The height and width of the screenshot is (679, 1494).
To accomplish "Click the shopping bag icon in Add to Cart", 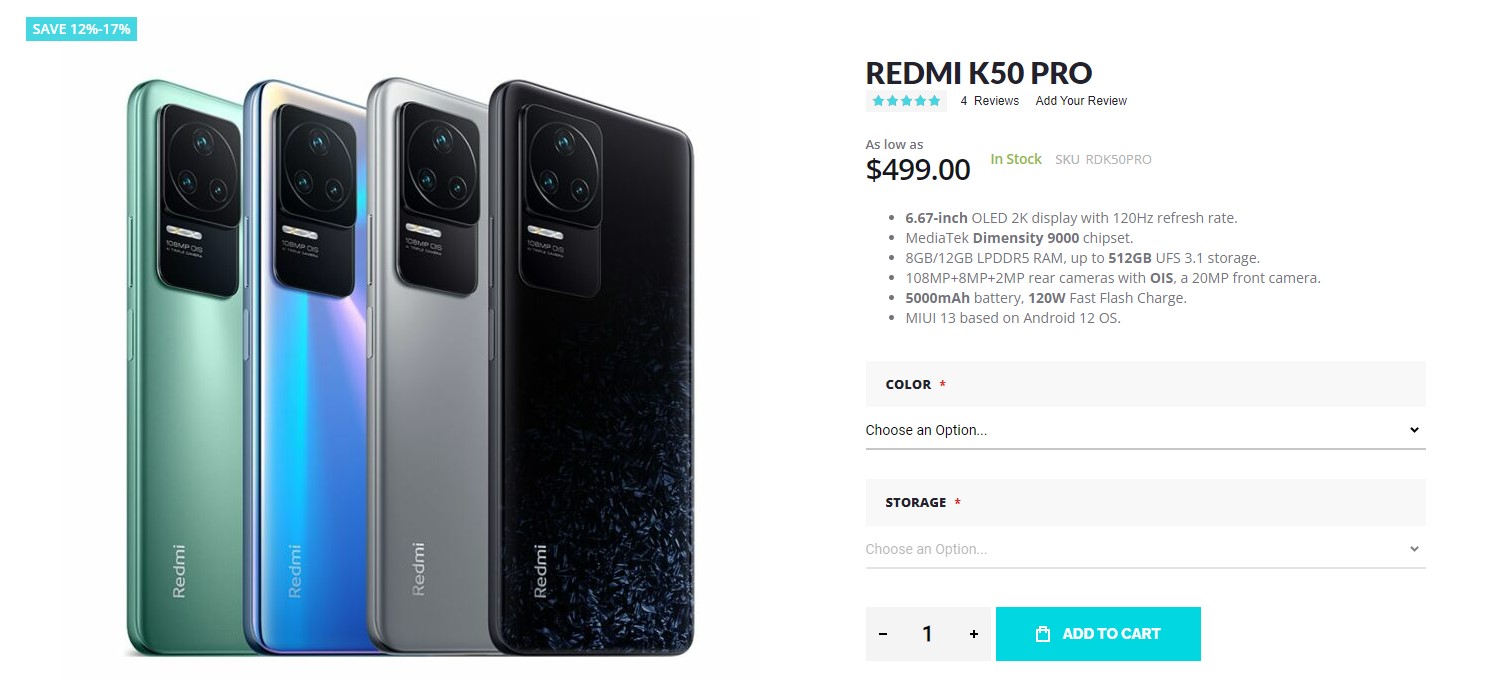I will click(x=1043, y=634).
